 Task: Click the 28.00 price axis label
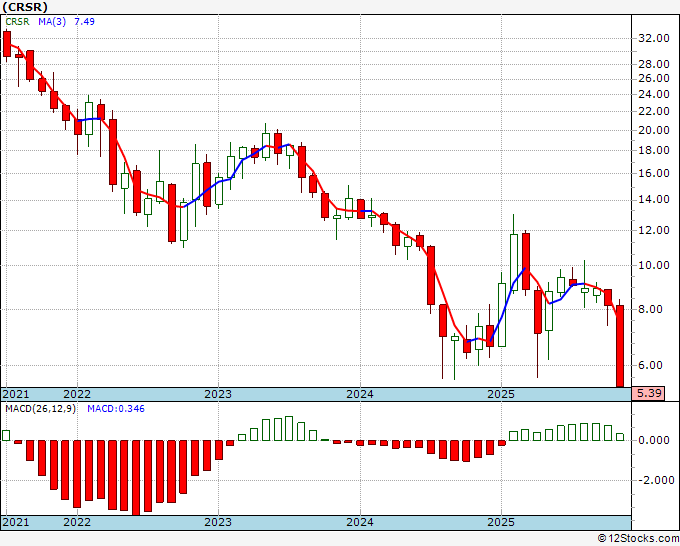(654, 64)
